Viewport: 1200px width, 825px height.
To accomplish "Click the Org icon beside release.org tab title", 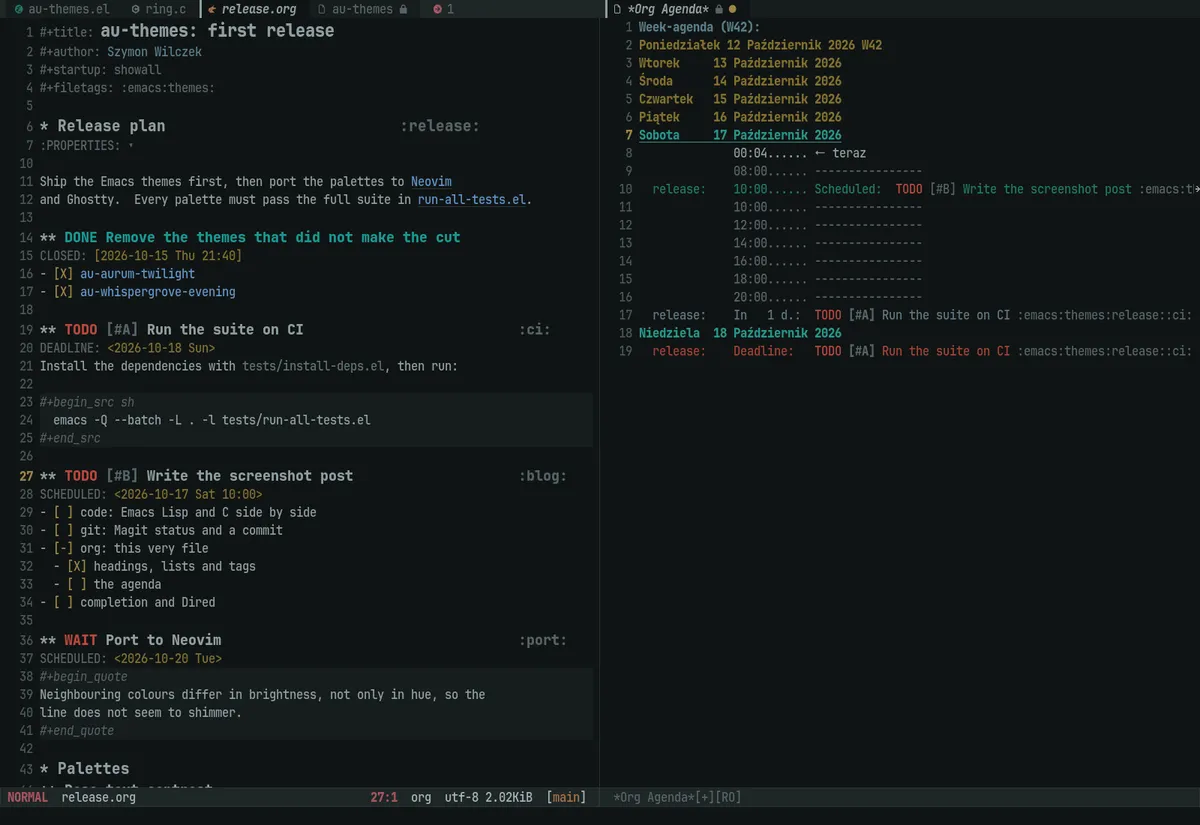I will point(212,9).
